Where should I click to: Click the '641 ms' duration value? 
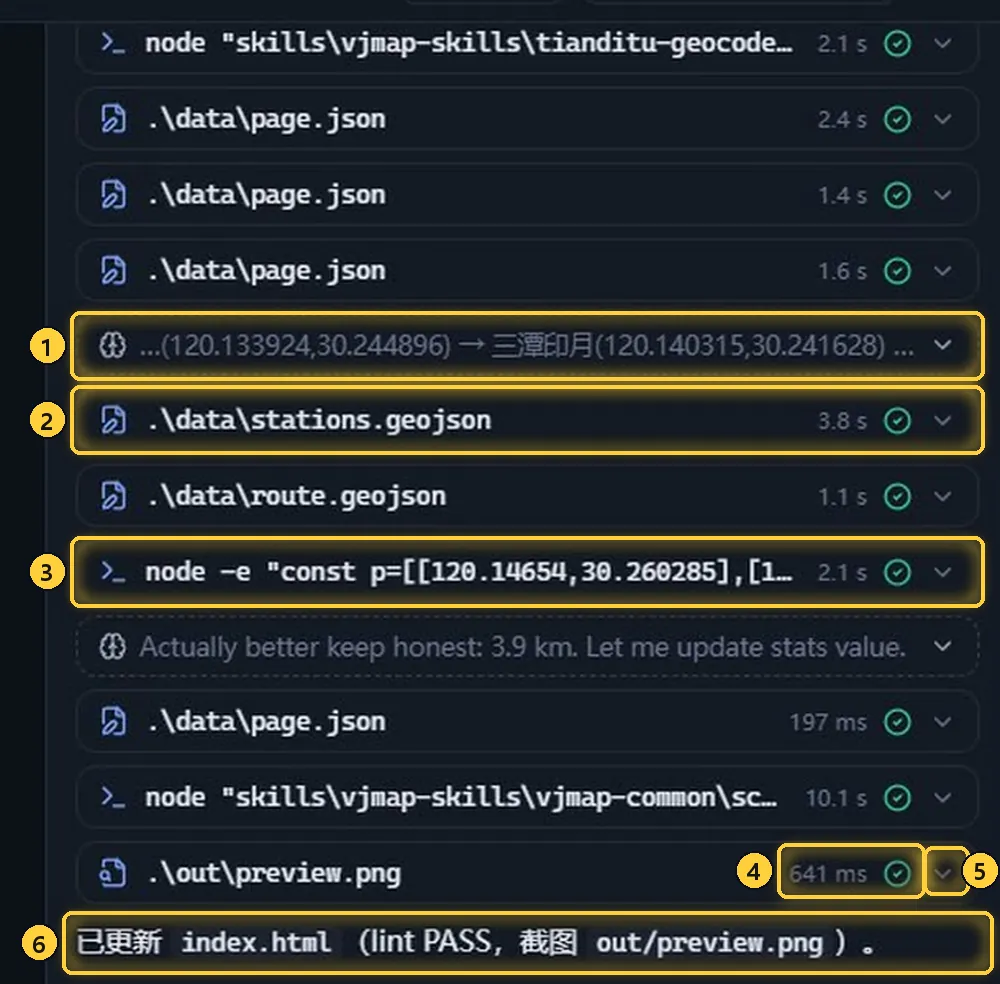point(828,874)
